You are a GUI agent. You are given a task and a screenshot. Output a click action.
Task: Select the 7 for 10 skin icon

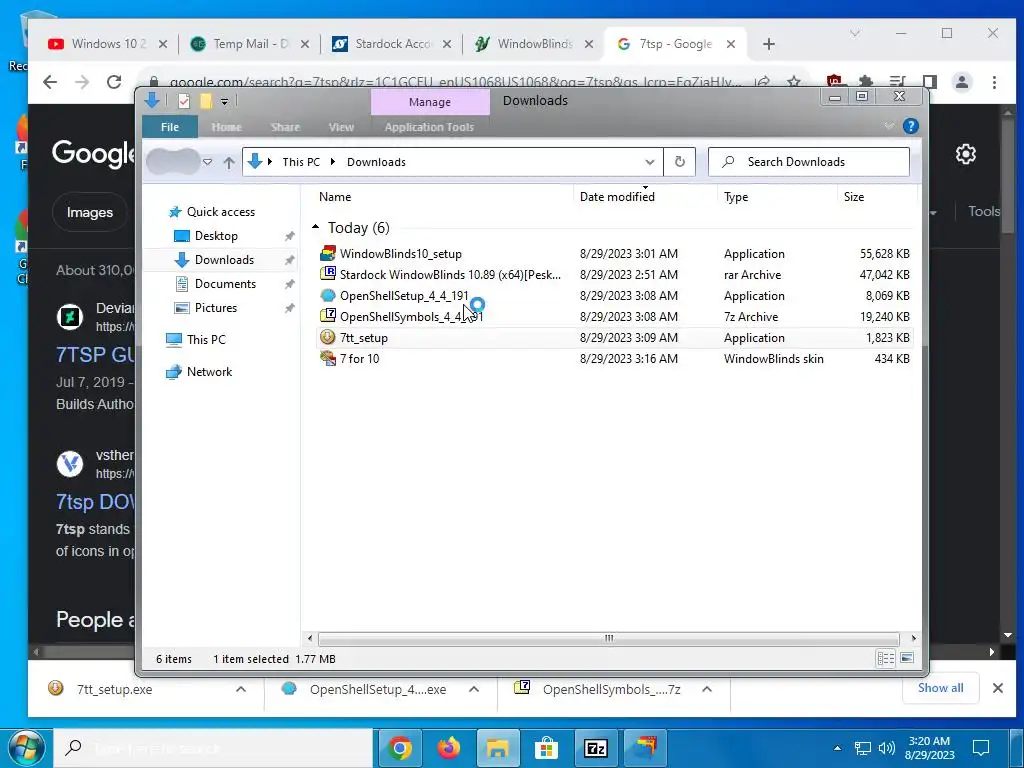[328, 359]
